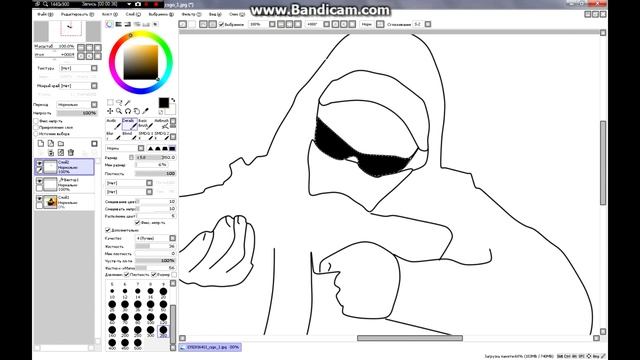Adjust the brush size slider
The height and width of the screenshot is (360, 640).
tap(155, 157)
